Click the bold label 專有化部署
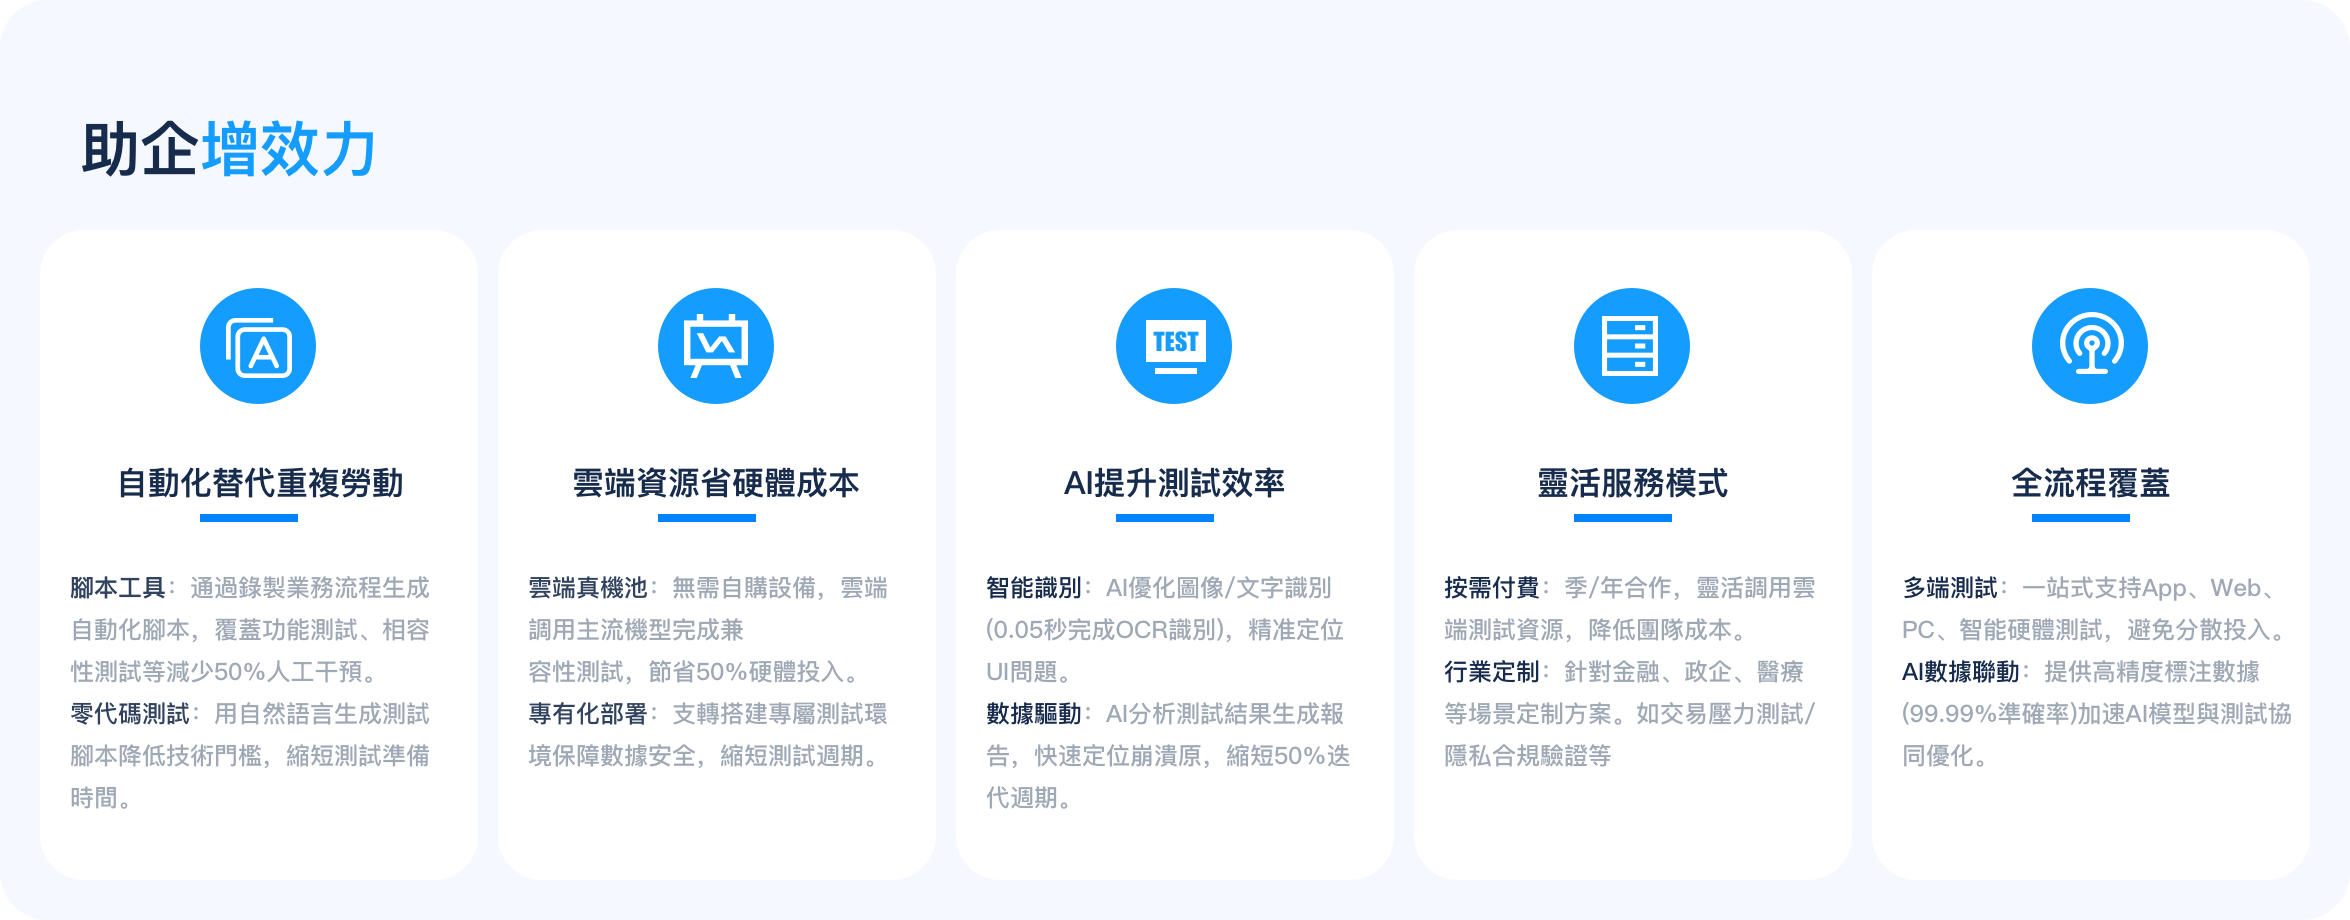This screenshot has width=2350, height=920. [588, 714]
